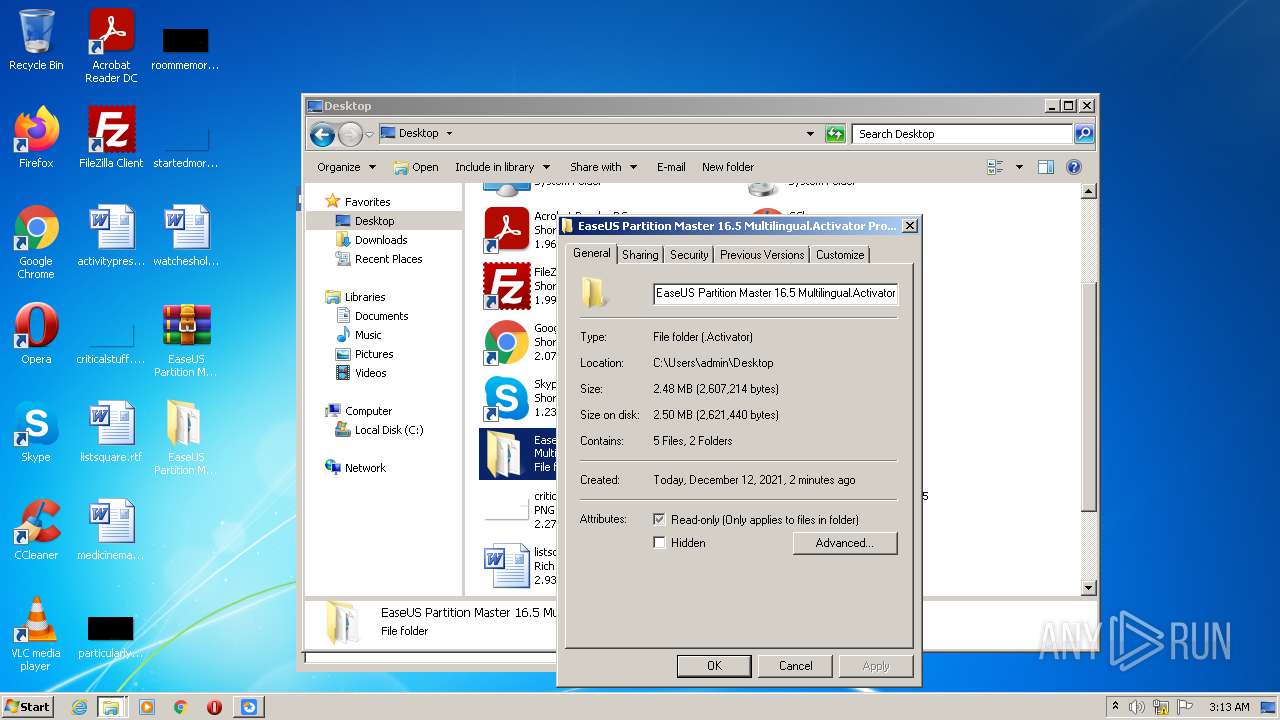1280x720 pixels.
Task: Select FileZilla shortcut in file list
Action: tap(507, 286)
